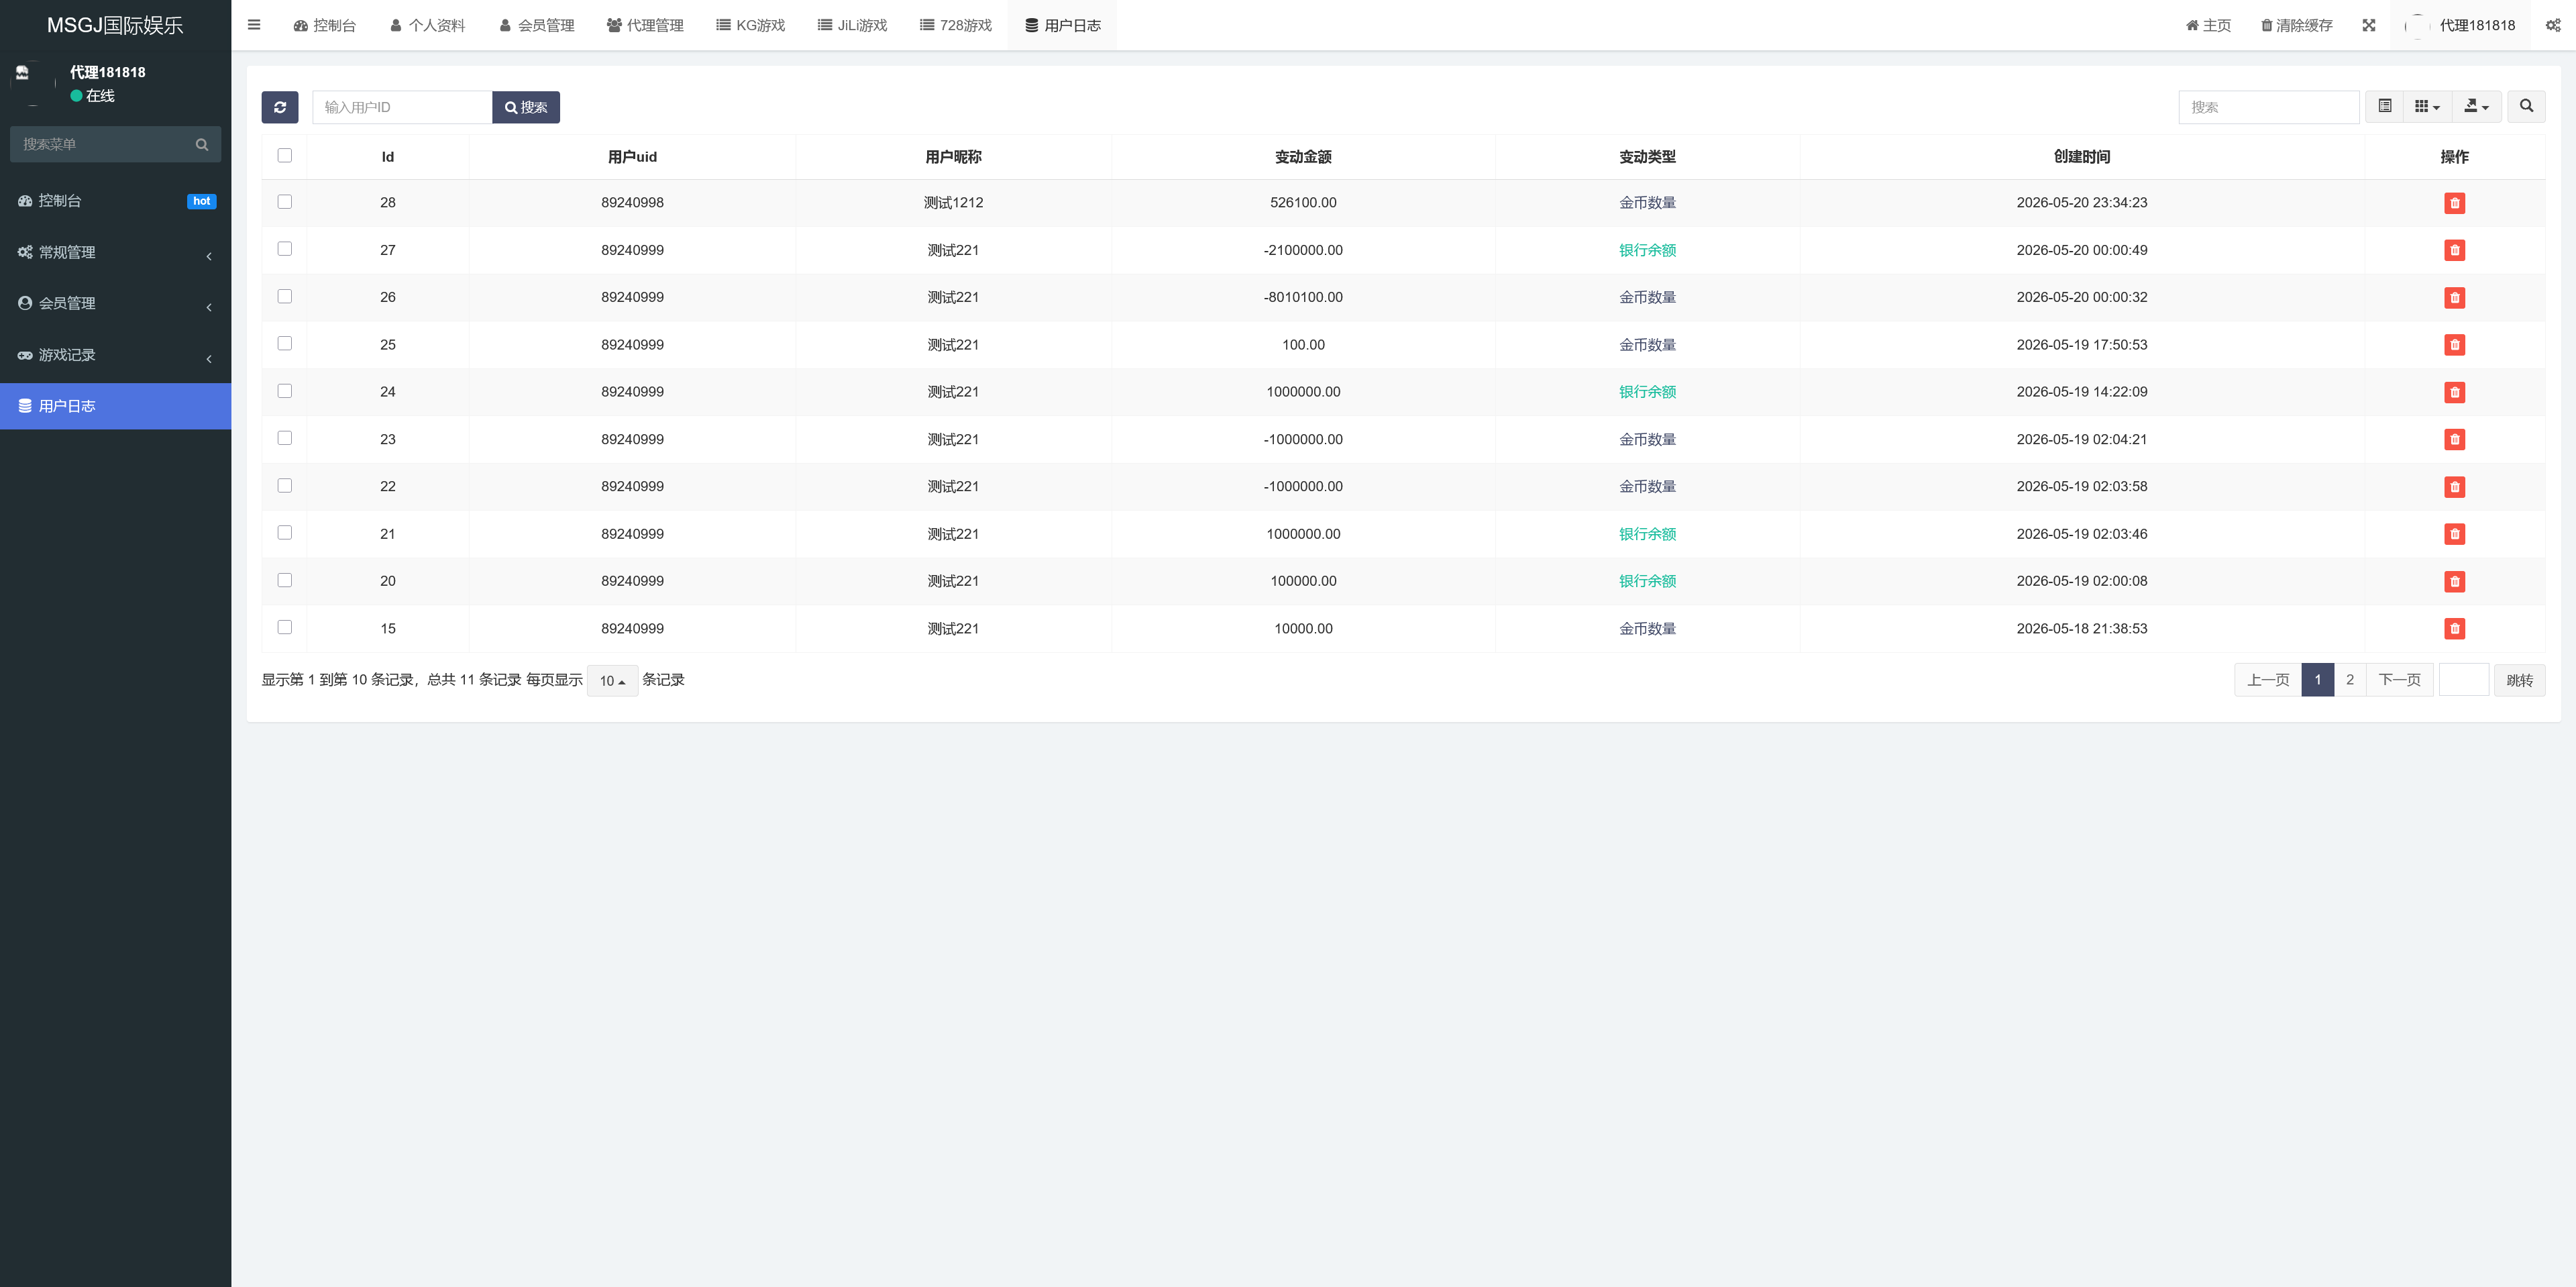Focus the 输入用户ID input field

[x=402, y=107]
